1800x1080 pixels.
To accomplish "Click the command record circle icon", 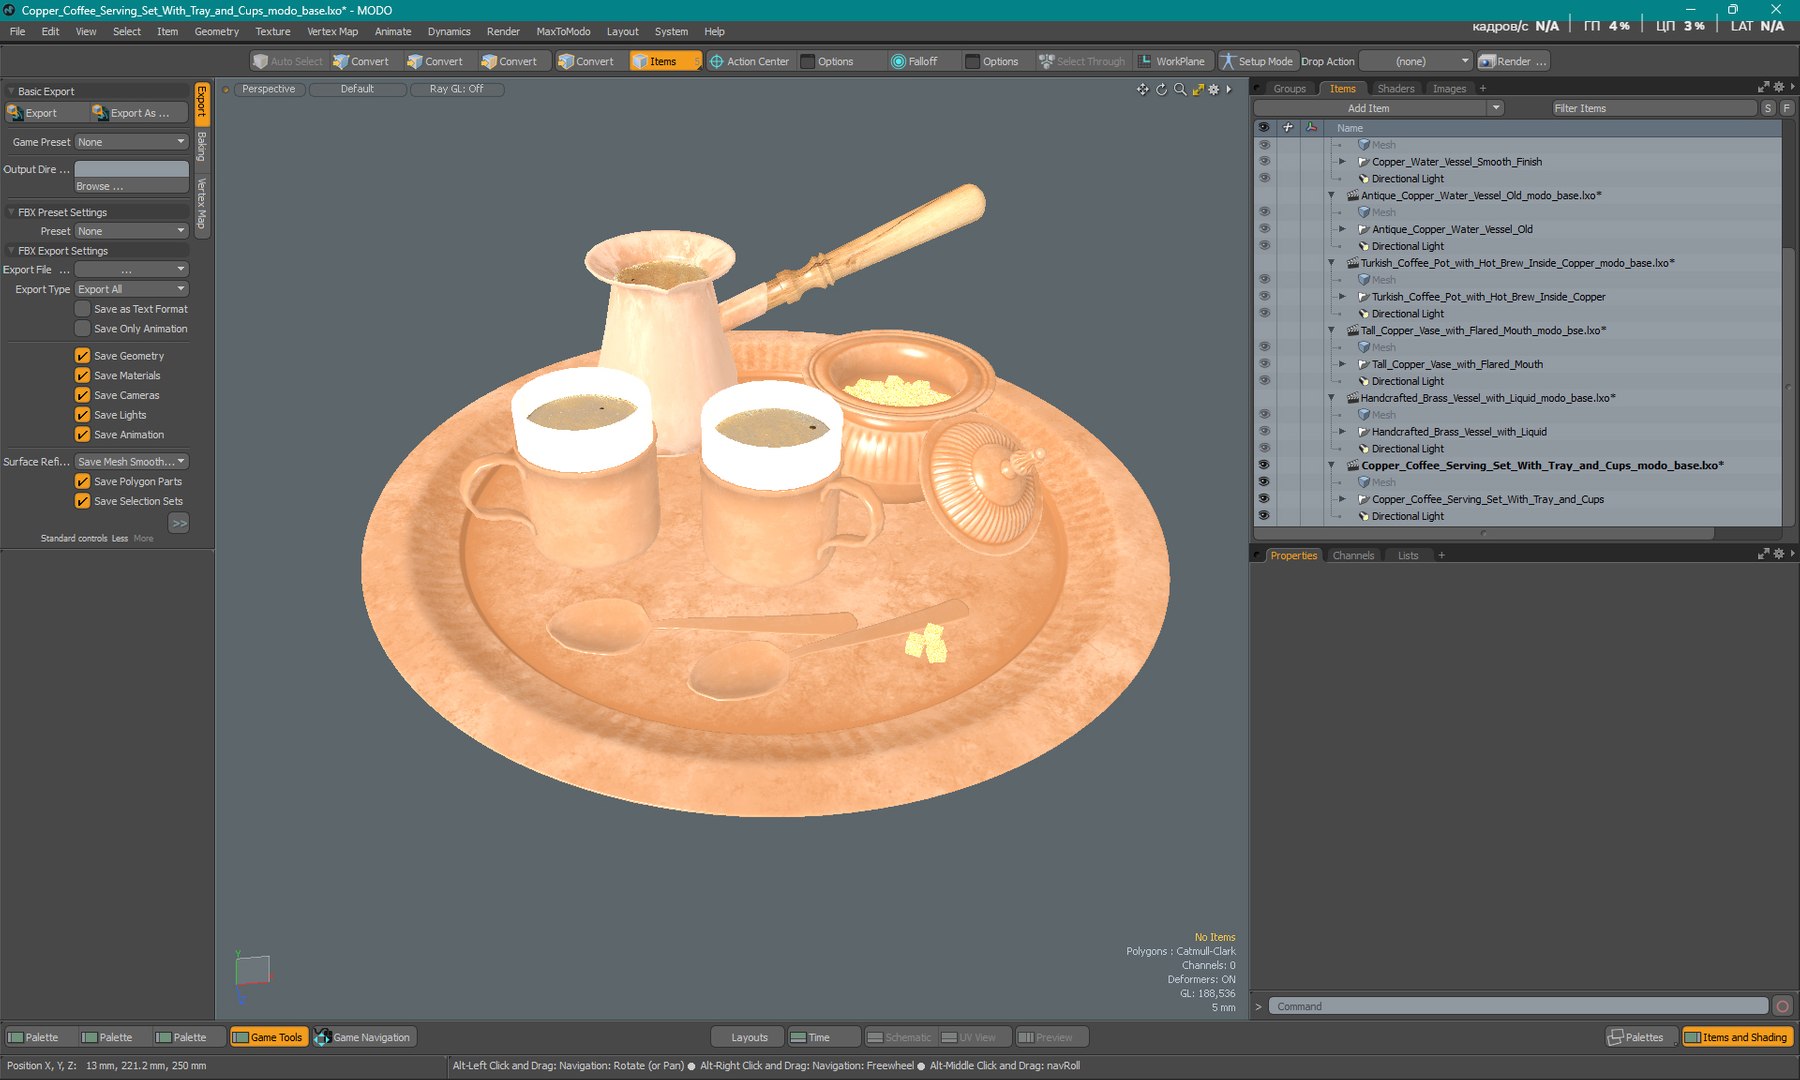I will (1782, 1006).
